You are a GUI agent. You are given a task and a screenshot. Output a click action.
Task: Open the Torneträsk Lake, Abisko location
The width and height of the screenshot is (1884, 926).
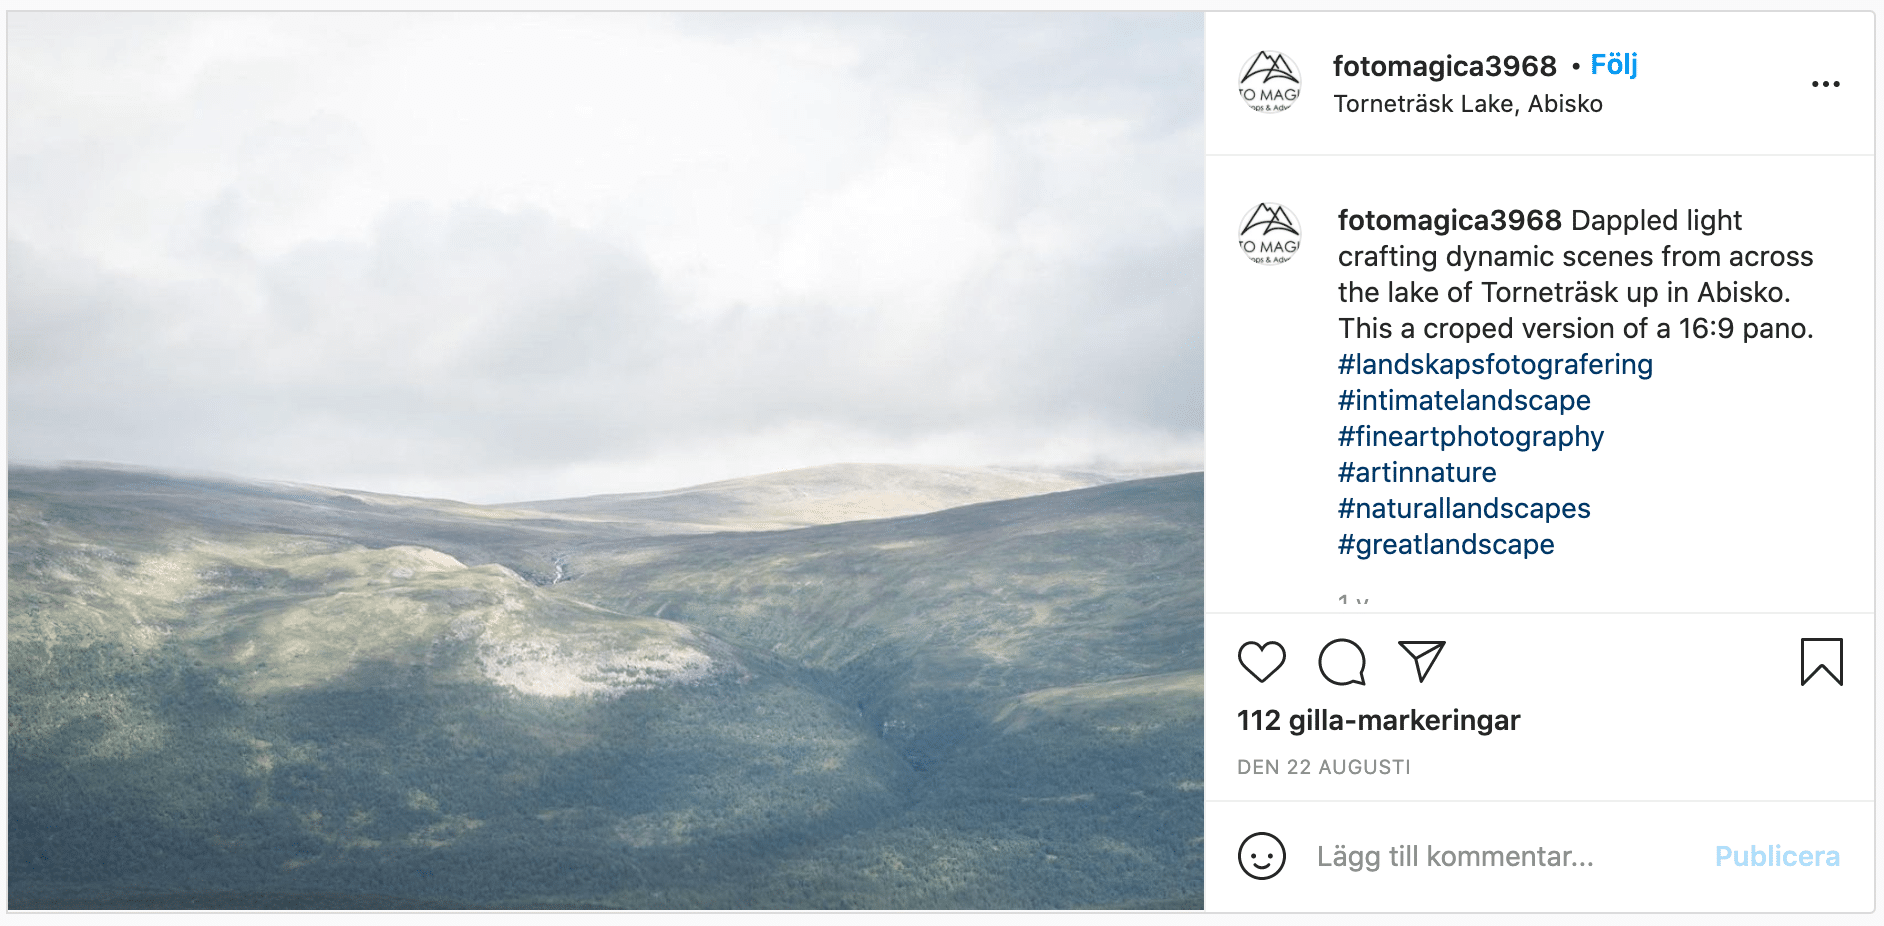pyautogui.click(x=1467, y=104)
